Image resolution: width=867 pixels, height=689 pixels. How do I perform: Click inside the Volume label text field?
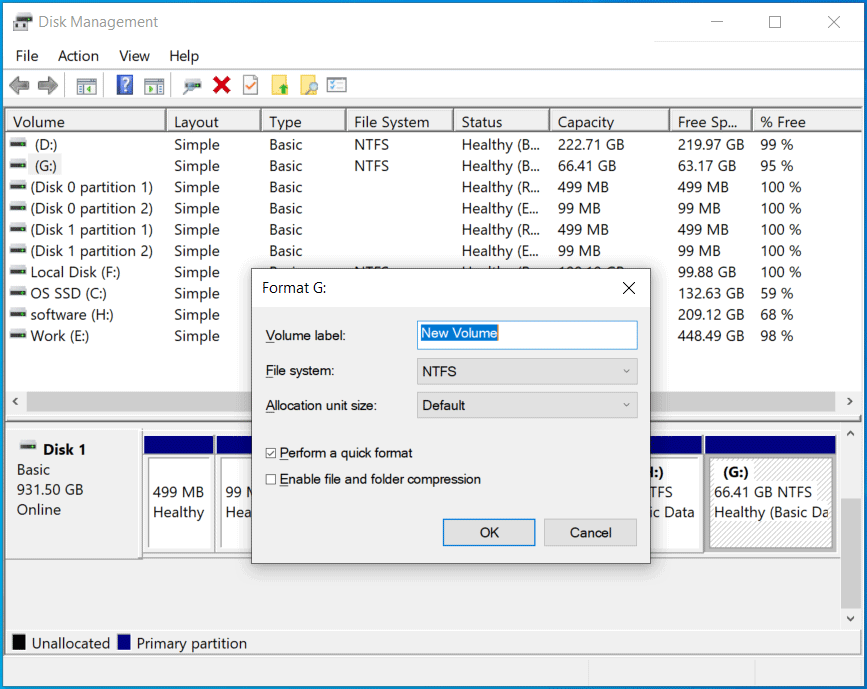527,335
